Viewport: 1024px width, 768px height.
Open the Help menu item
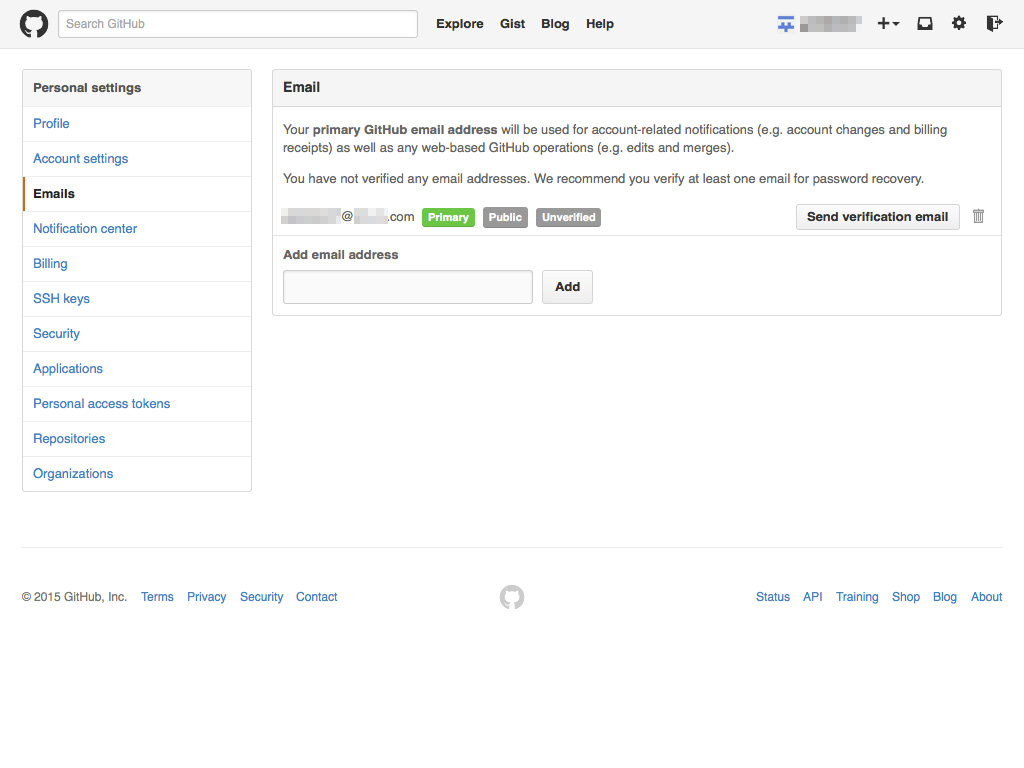tap(600, 23)
